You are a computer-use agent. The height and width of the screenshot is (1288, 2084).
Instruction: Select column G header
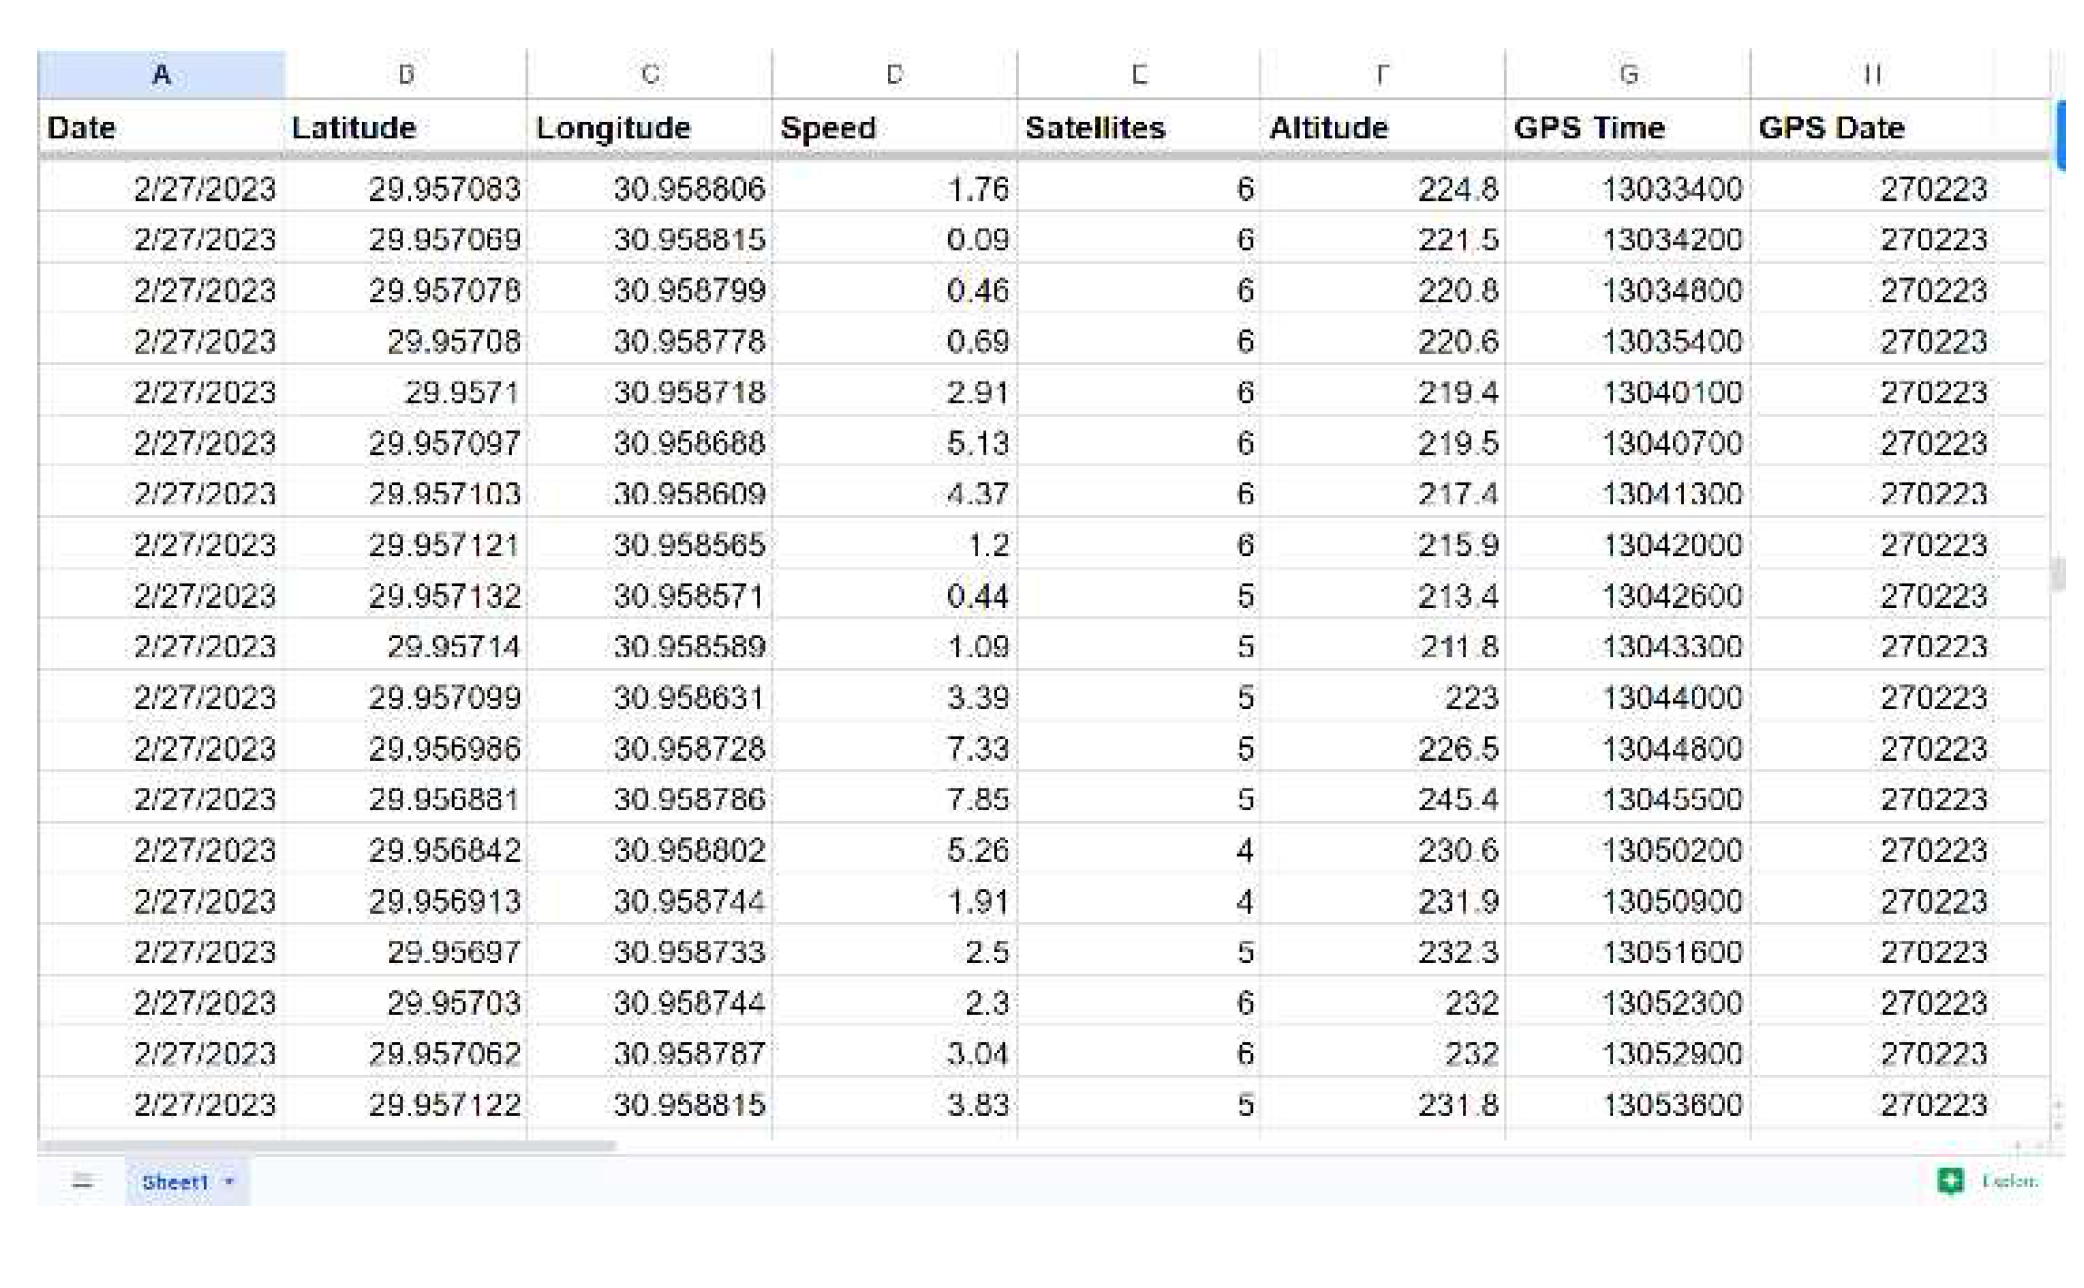(x=1627, y=75)
